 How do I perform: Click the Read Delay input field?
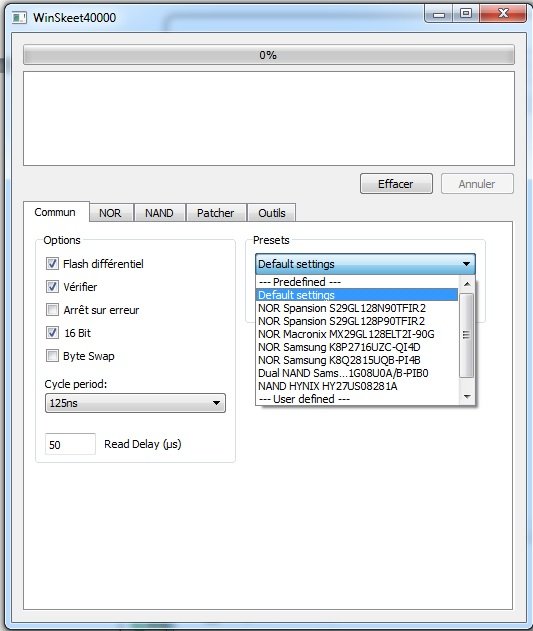coord(70,444)
